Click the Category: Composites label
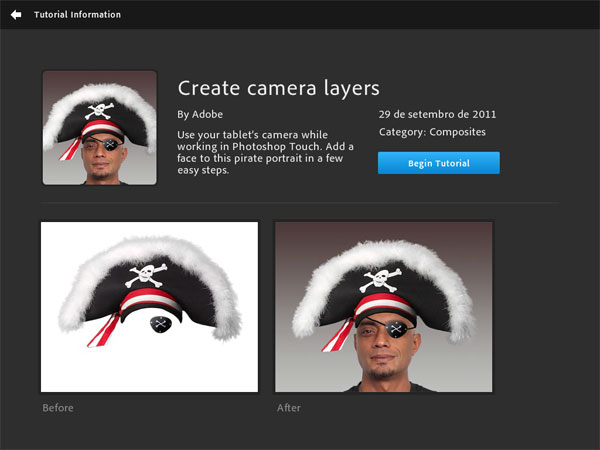600x450 pixels. point(432,132)
